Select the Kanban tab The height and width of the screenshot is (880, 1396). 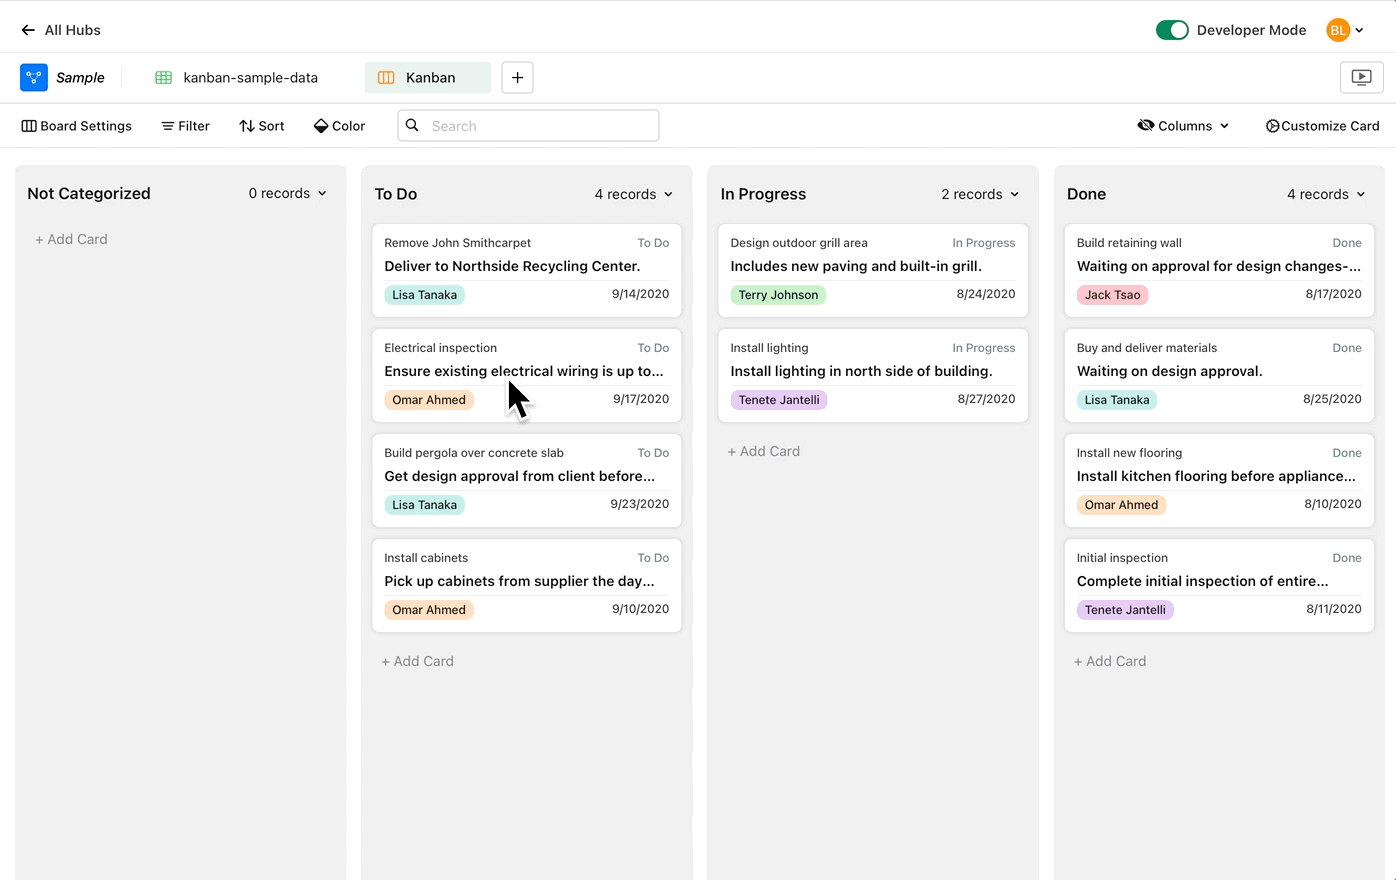(x=428, y=77)
